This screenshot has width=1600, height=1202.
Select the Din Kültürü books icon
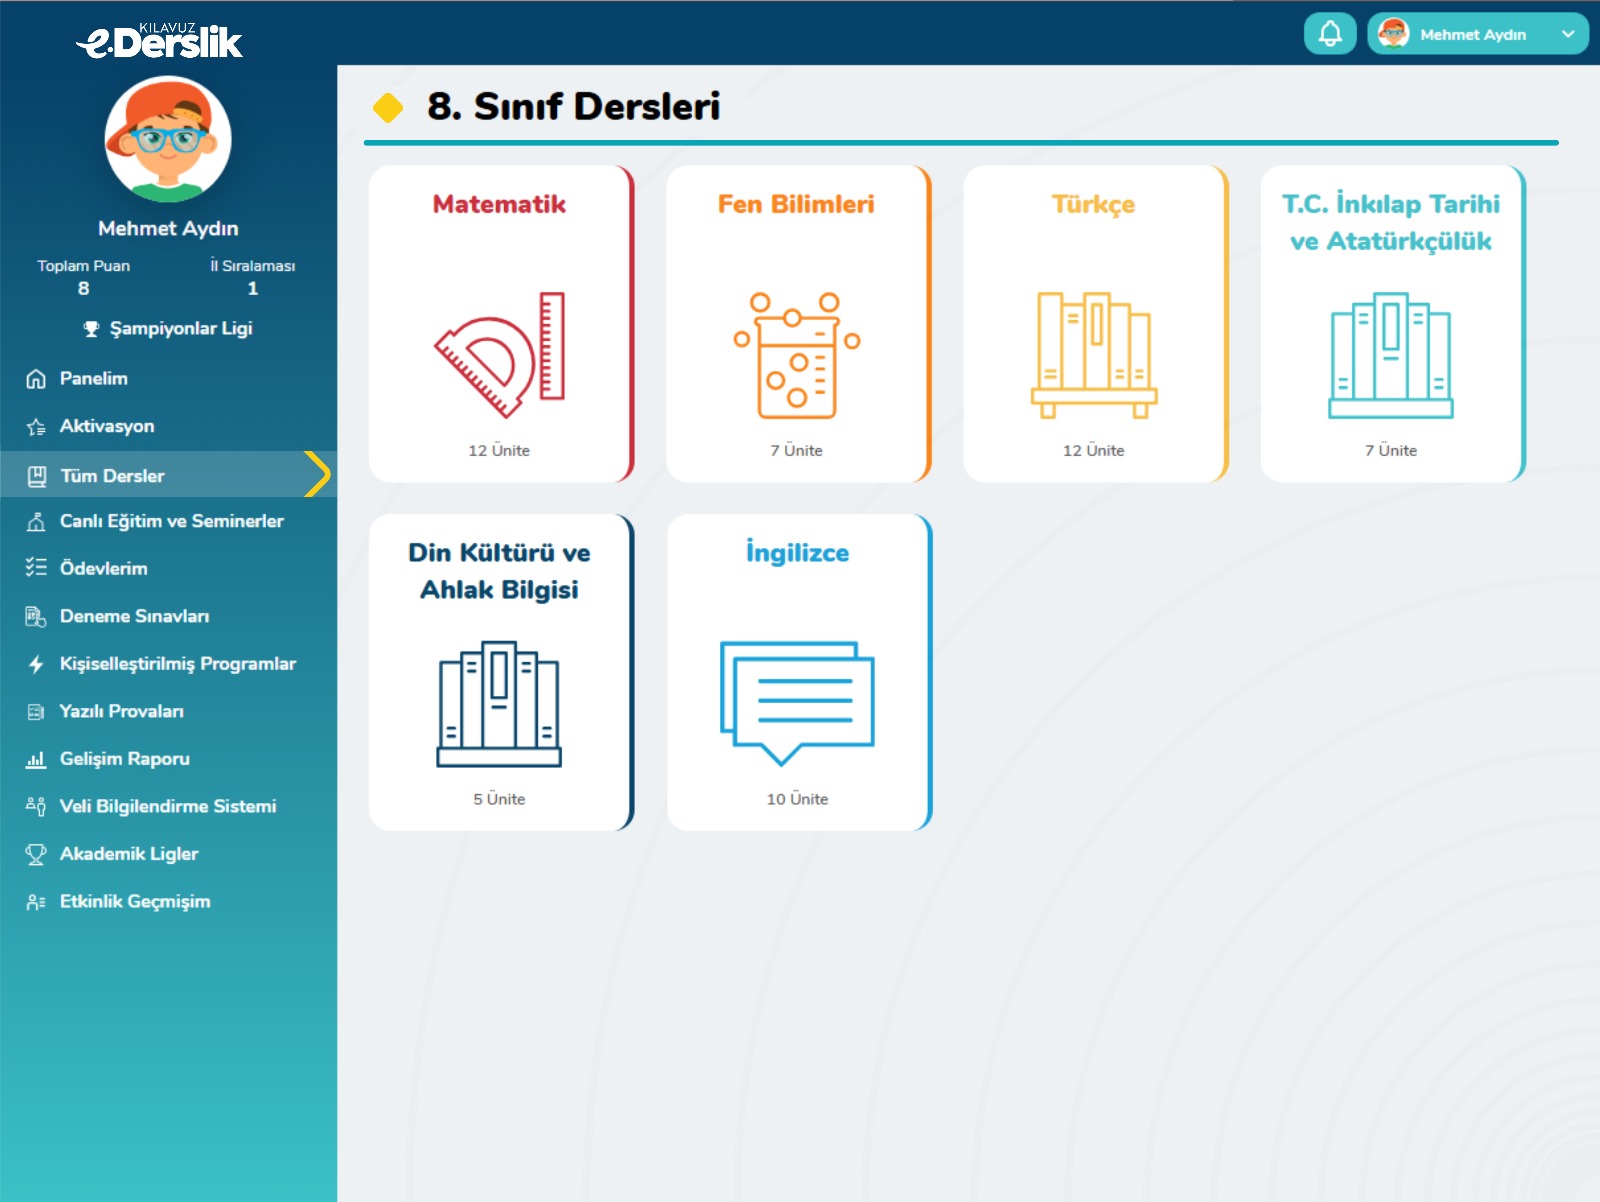point(499,704)
